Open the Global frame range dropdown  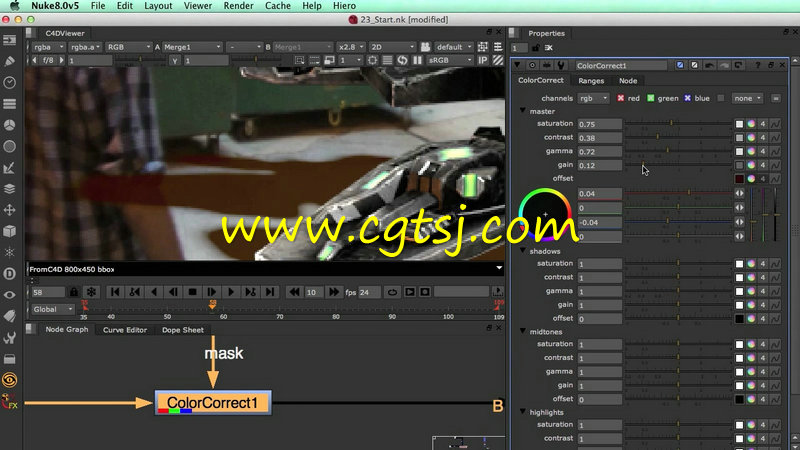[x=53, y=309]
